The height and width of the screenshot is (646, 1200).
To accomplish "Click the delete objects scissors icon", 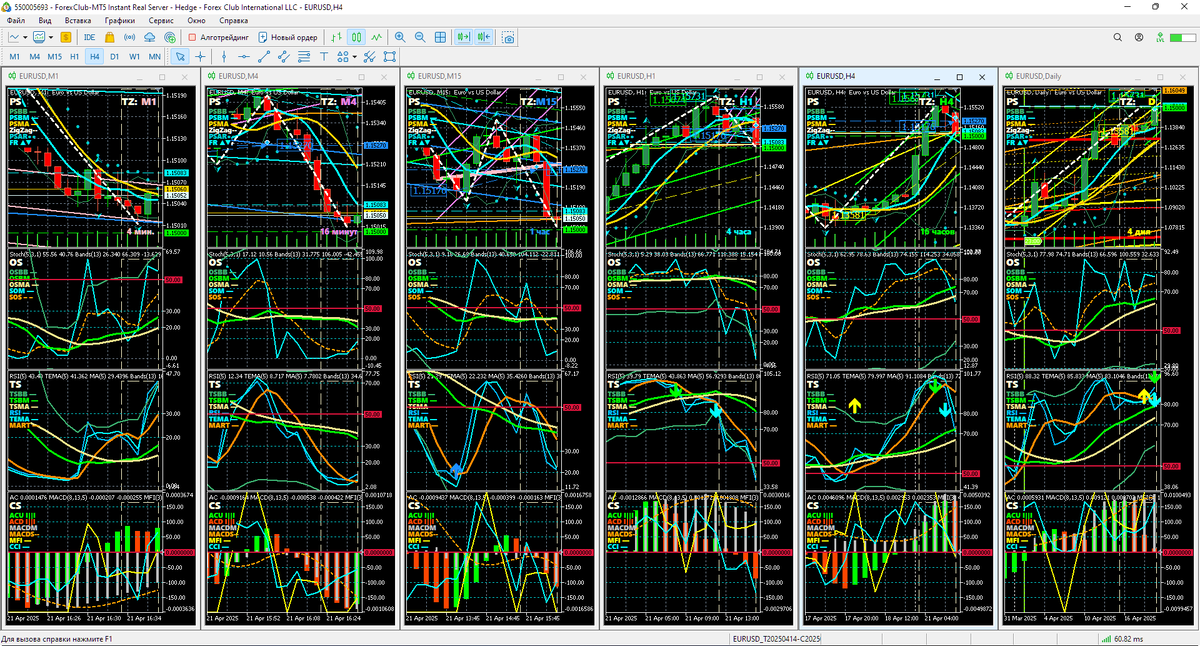I will point(369,57).
